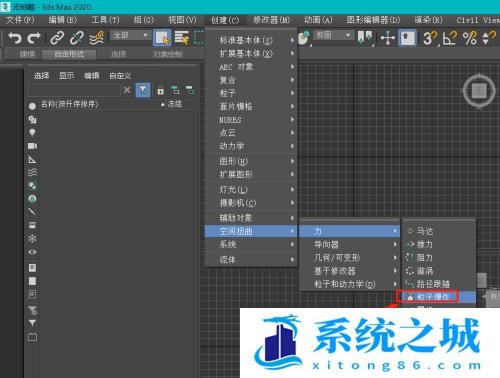
Task: Choose 漩涡 from the forces submenu
Action: click(439, 271)
